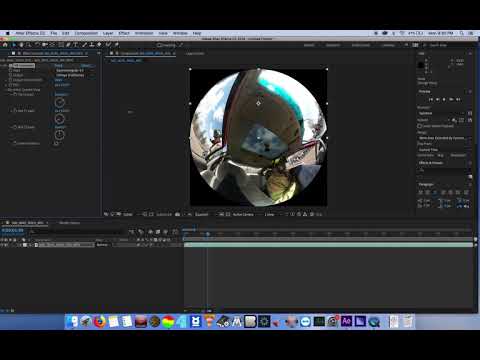
Task: Select the Hand tool
Action: [21, 45]
